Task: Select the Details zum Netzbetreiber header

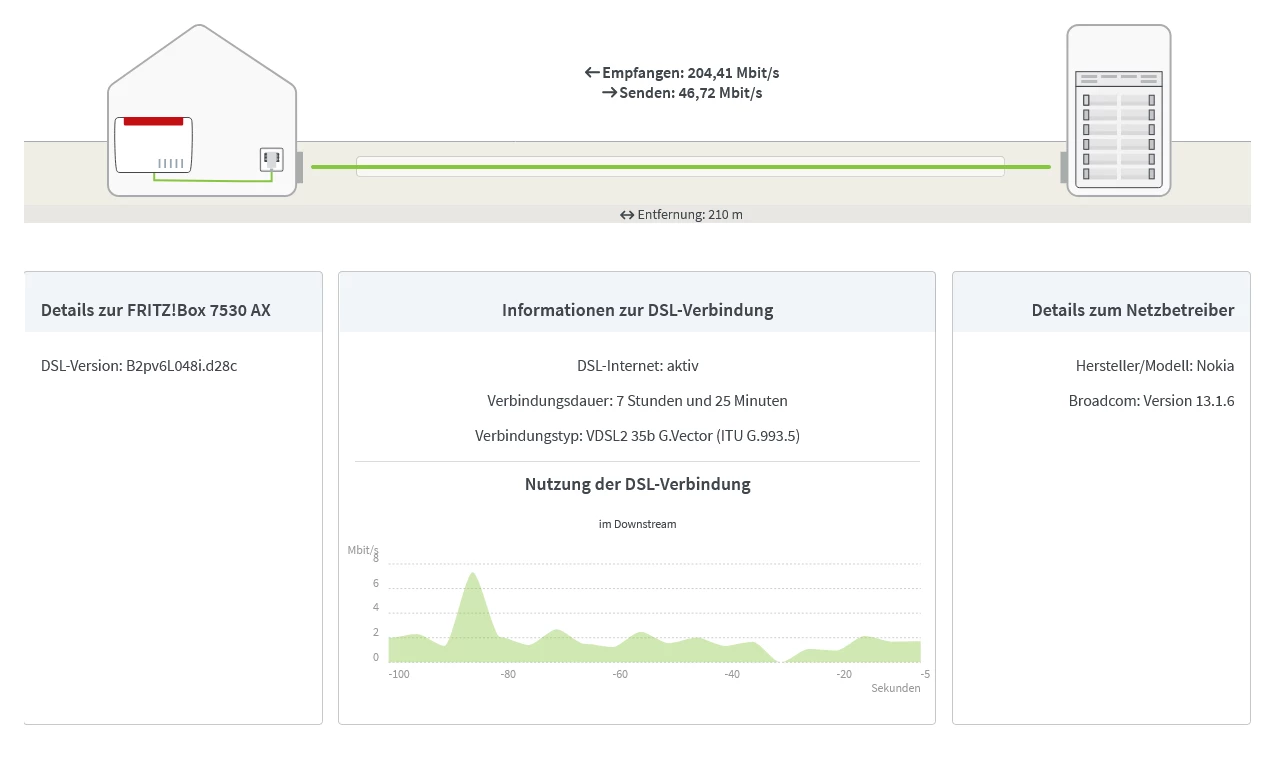Action: (1133, 310)
